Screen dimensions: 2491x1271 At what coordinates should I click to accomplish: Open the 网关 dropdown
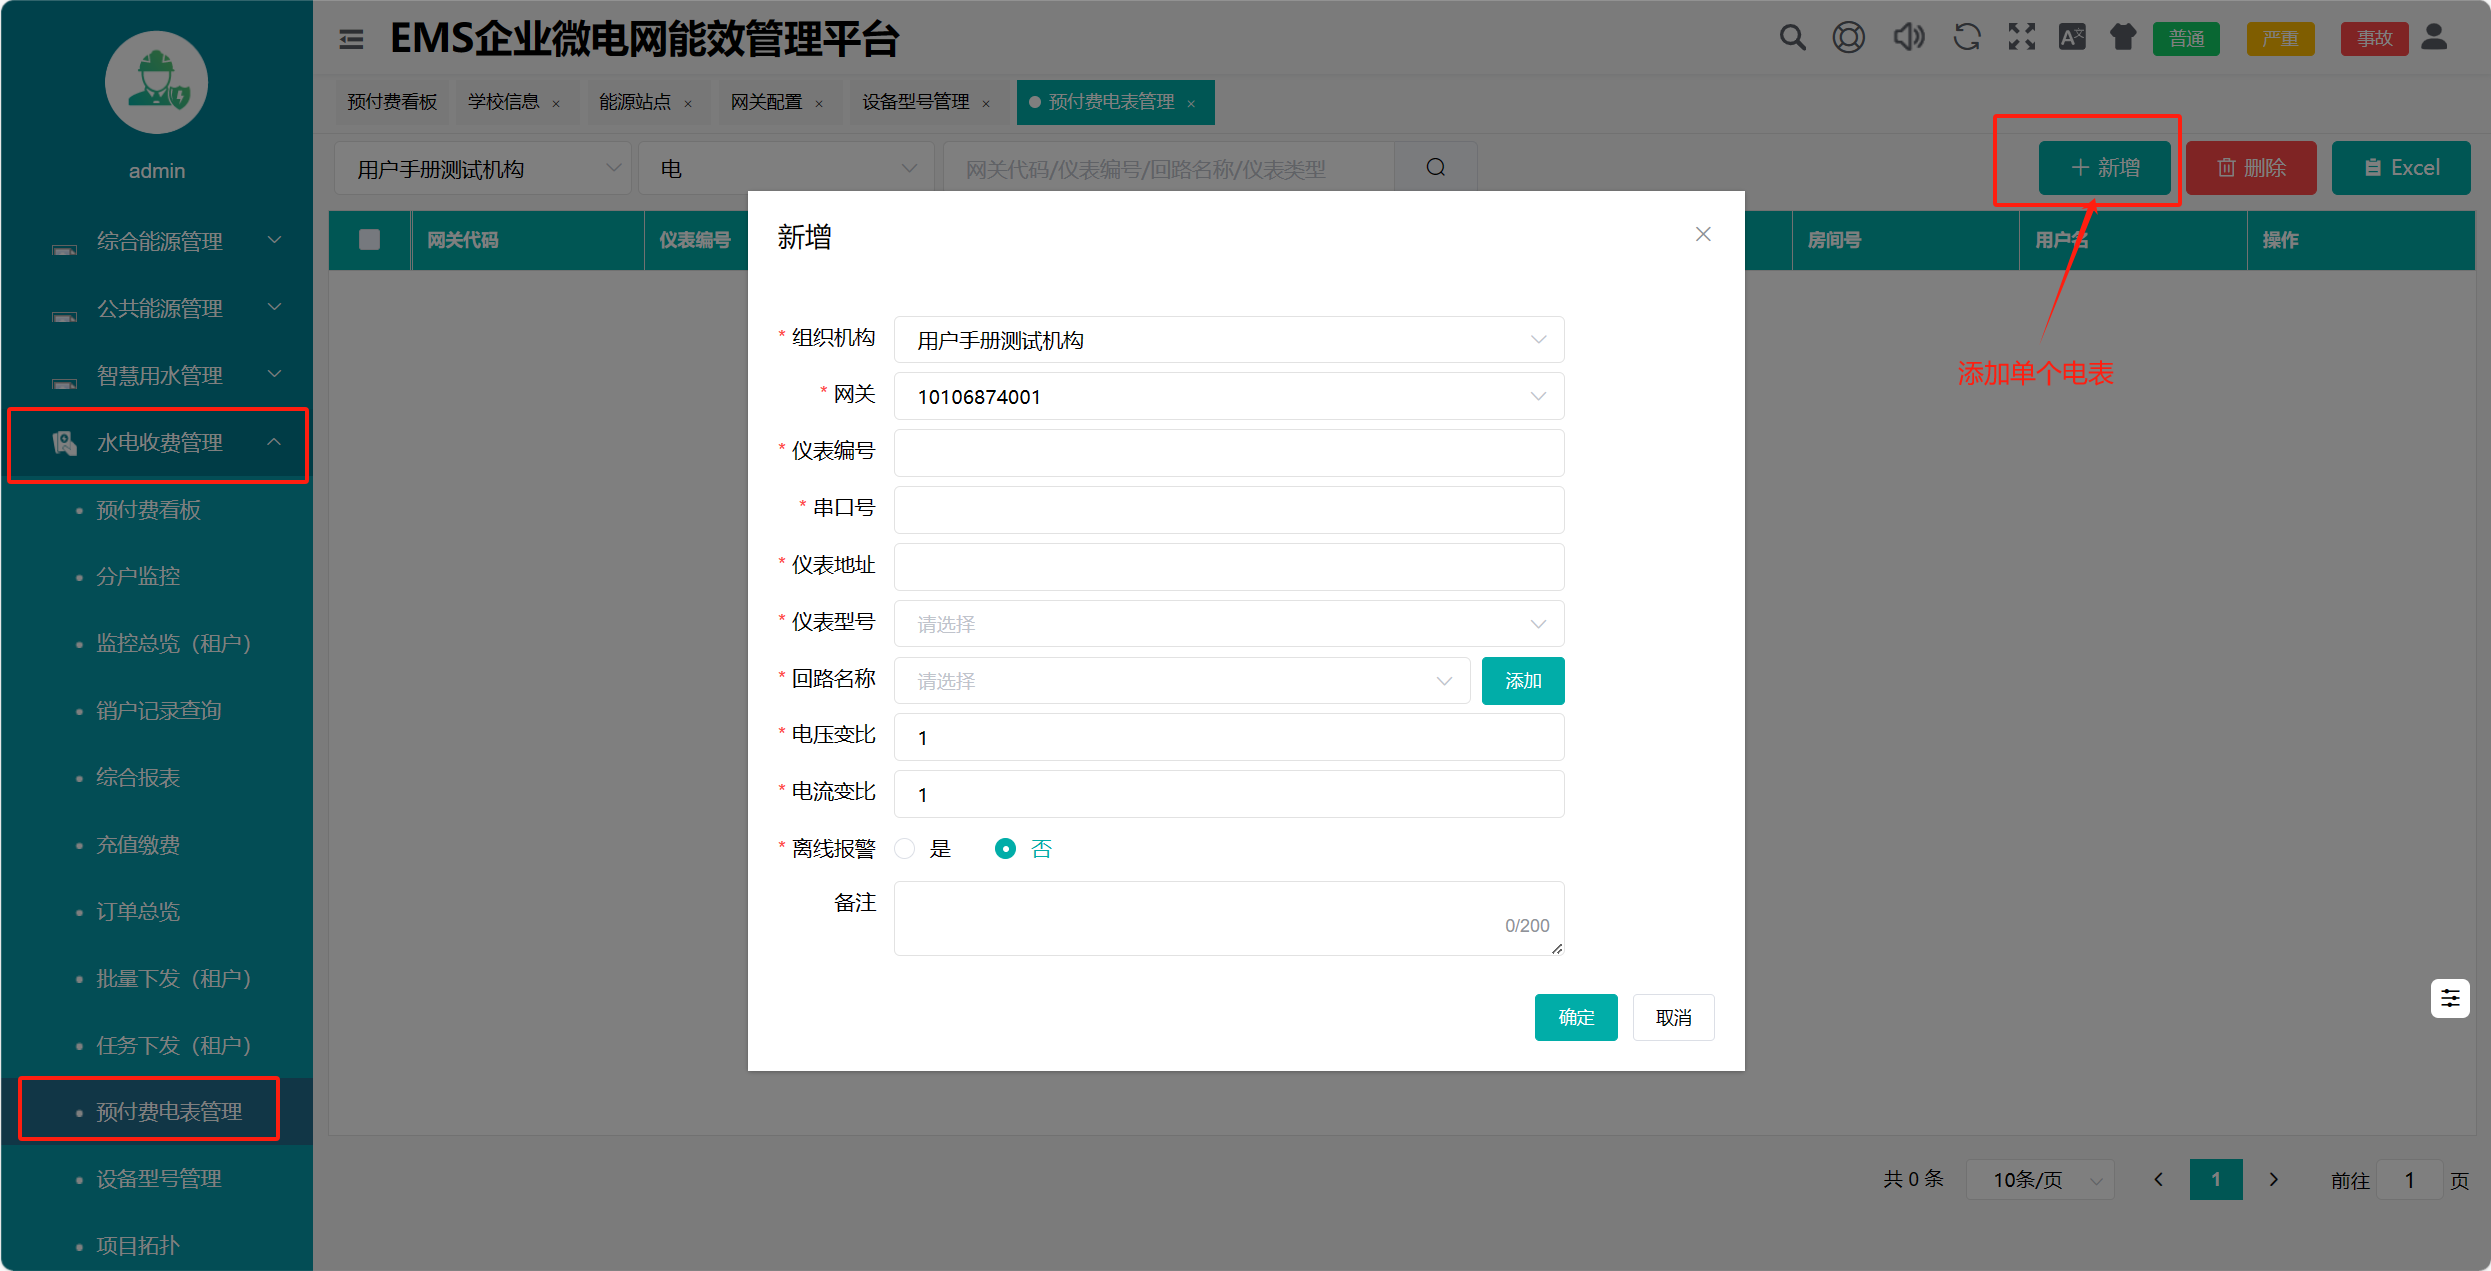click(x=1228, y=397)
